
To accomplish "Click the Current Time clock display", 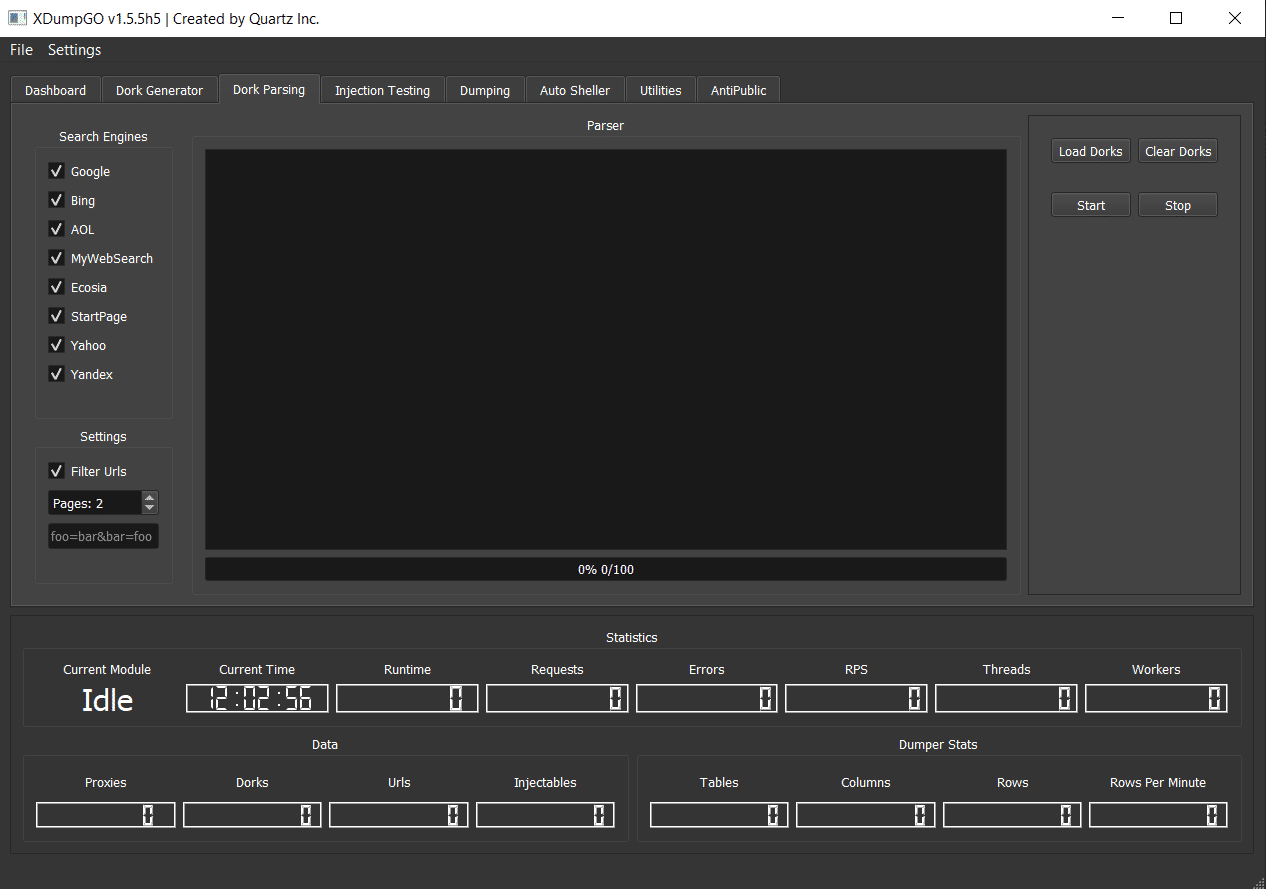I will 257,698.
